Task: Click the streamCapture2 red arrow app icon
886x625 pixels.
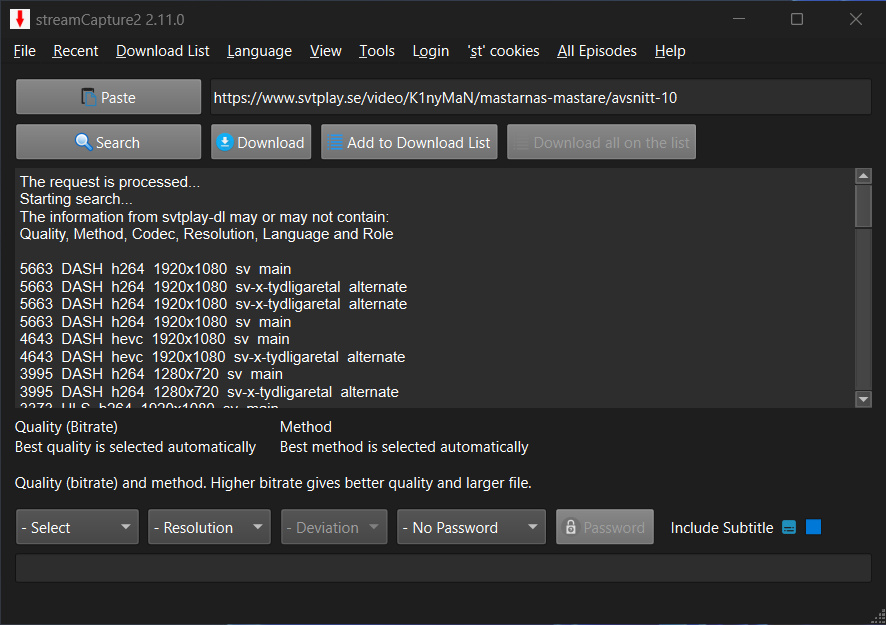Action: (x=20, y=19)
